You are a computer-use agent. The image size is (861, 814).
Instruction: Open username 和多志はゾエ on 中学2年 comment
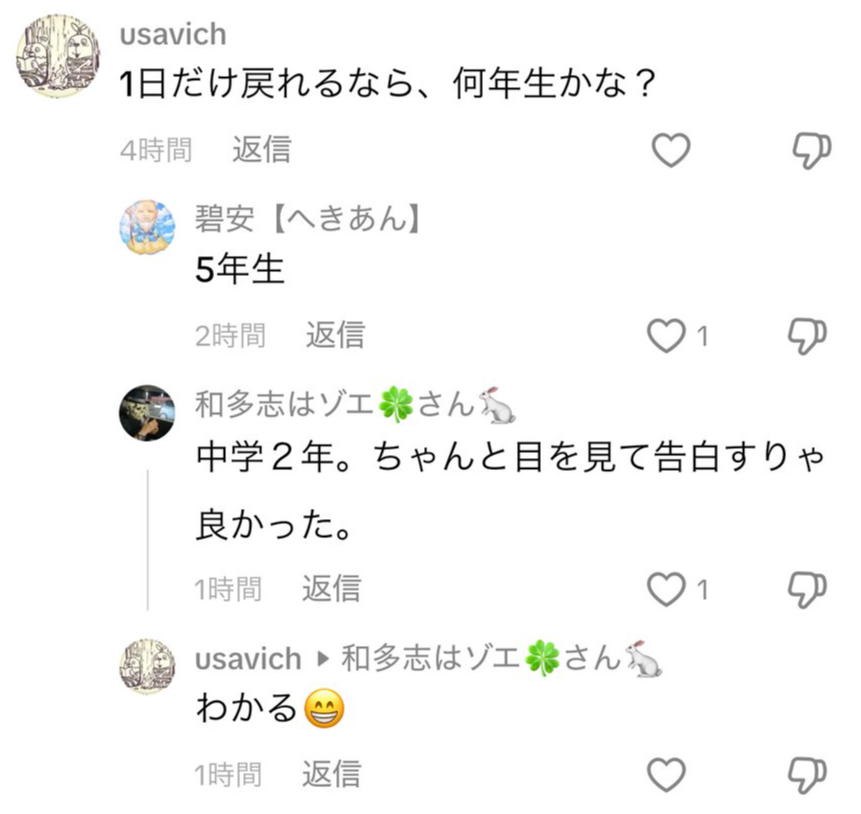coord(356,405)
